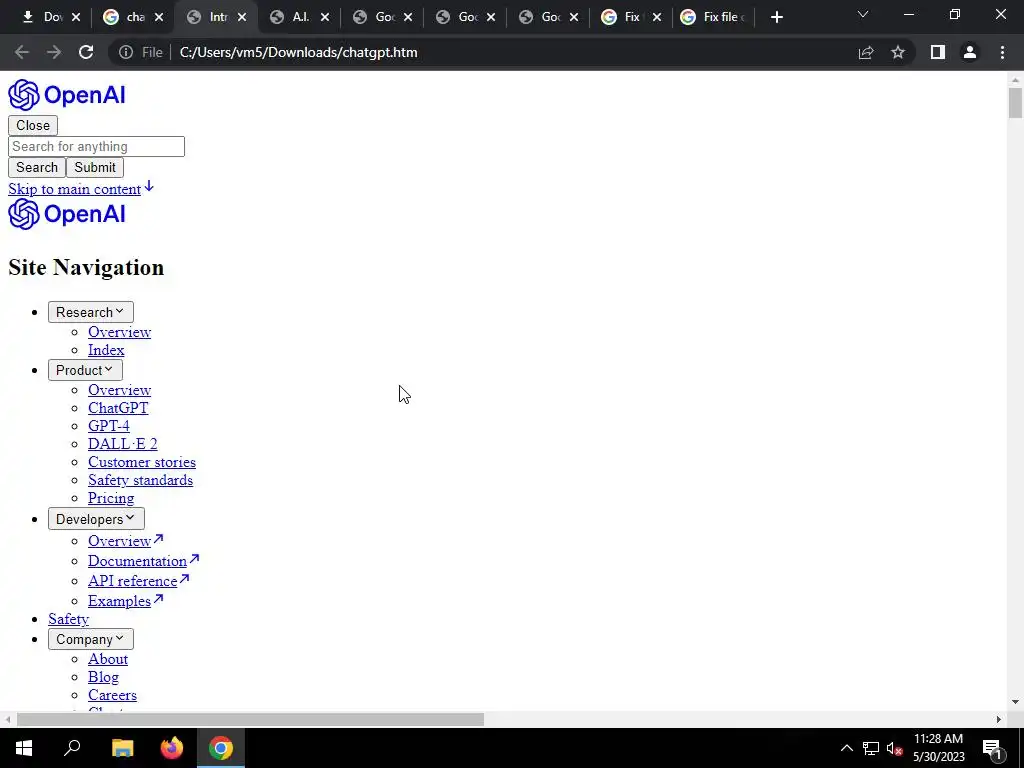Close the 'Dov' downloads tab
The height and width of the screenshot is (768, 1024).
76,17
